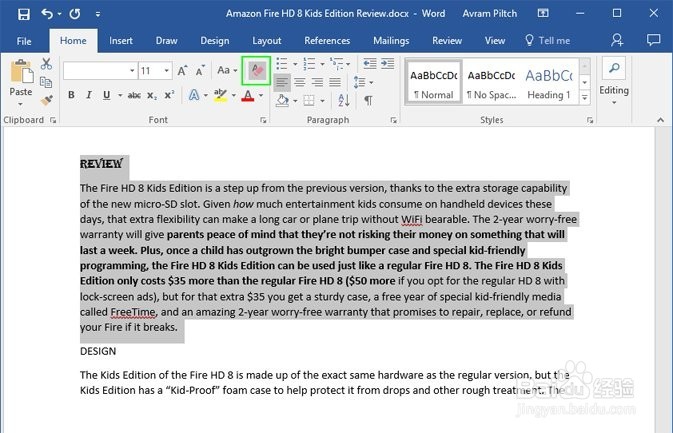Center the text
The height and width of the screenshot is (433, 673).
tap(300, 82)
